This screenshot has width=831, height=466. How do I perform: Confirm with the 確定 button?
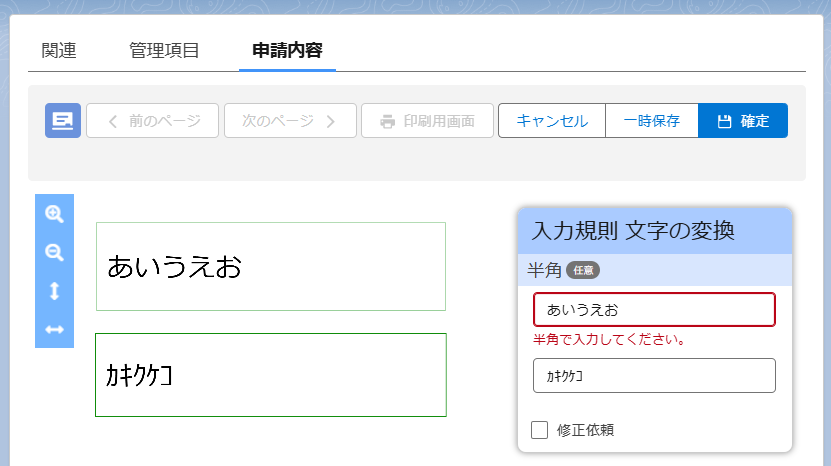743,121
